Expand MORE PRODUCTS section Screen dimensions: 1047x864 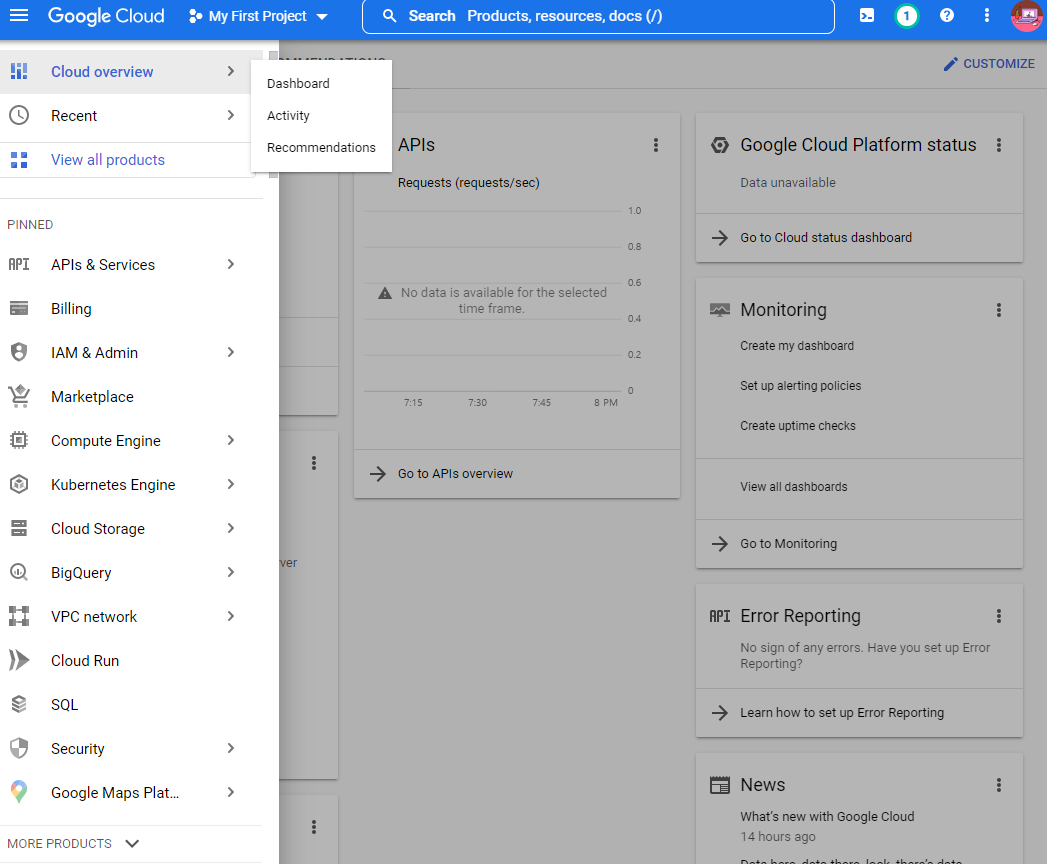pyautogui.click(x=73, y=843)
